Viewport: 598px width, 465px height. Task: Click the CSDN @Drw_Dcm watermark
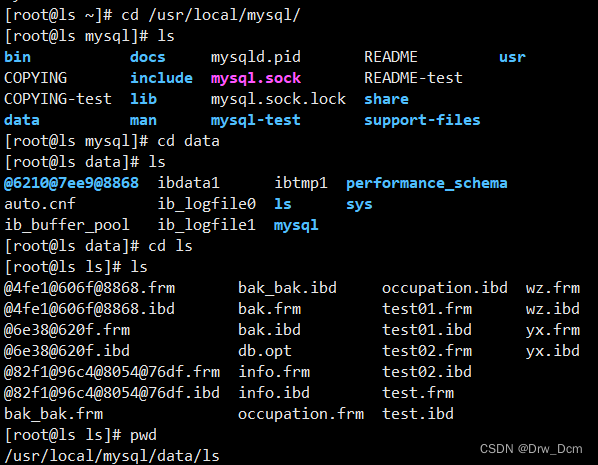pyautogui.click(x=530, y=449)
